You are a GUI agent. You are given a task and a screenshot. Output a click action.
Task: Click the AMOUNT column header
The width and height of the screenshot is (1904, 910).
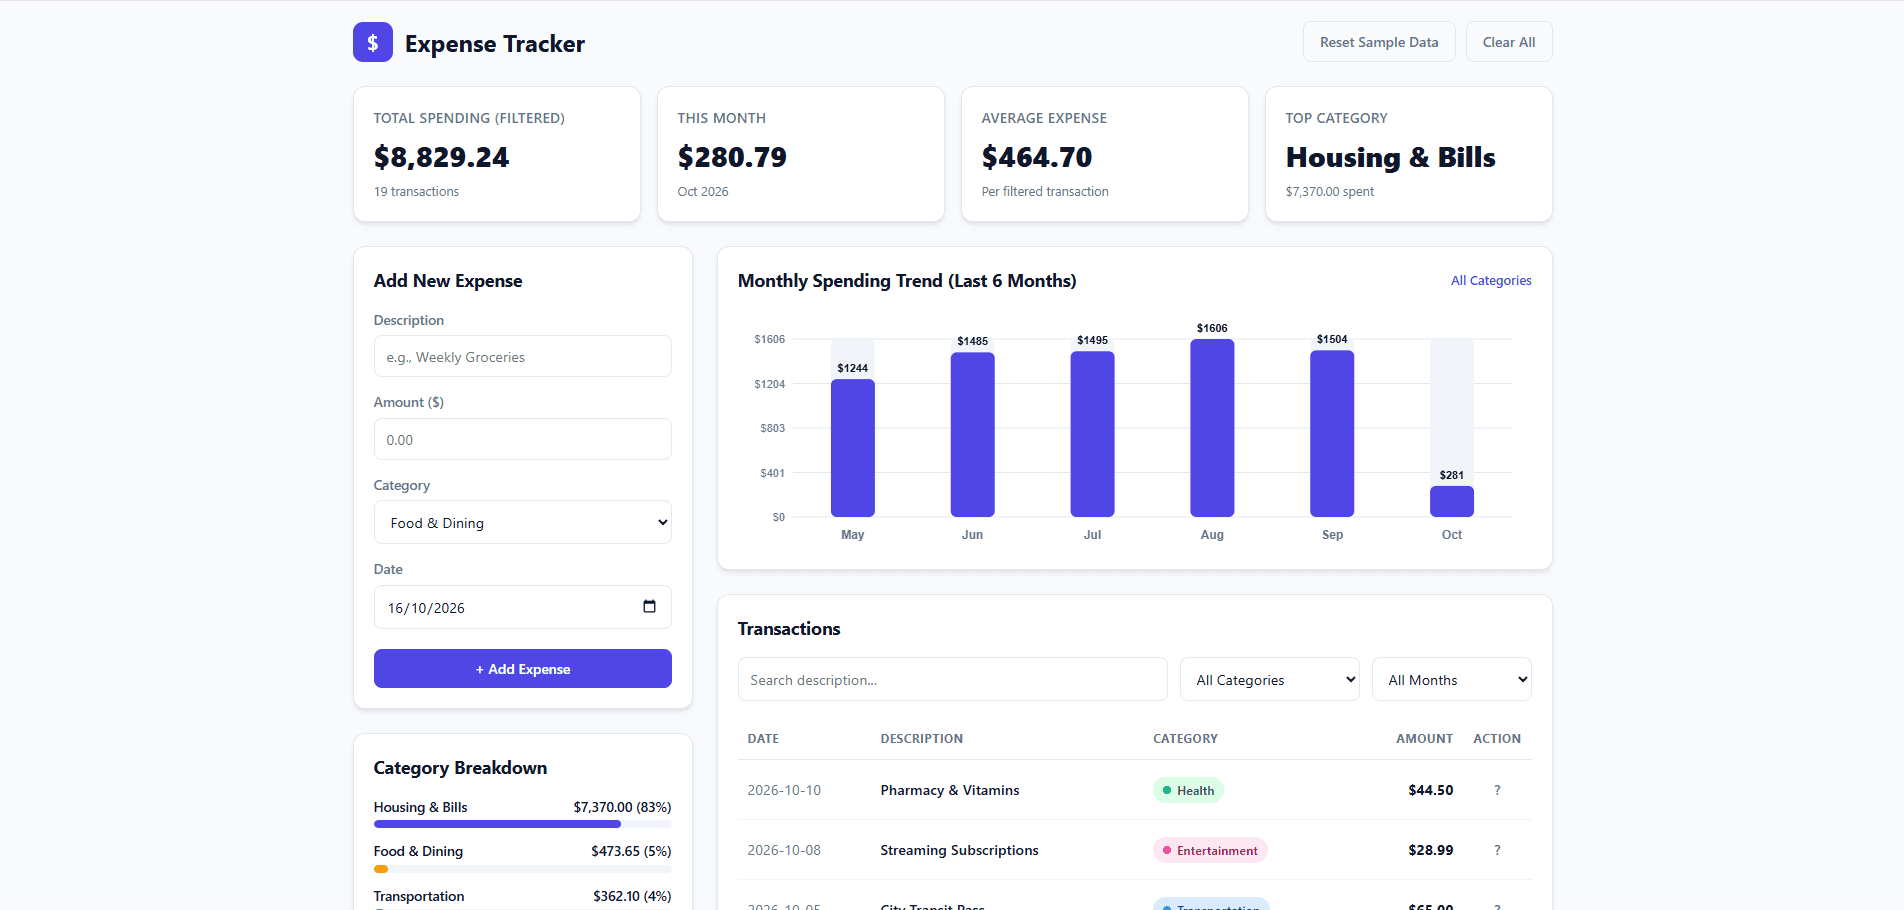point(1425,739)
